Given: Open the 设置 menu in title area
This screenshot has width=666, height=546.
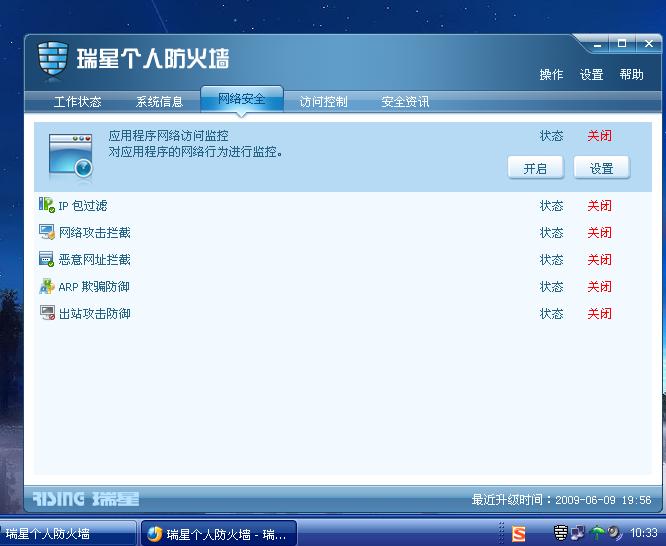Looking at the screenshot, I should [591, 75].
